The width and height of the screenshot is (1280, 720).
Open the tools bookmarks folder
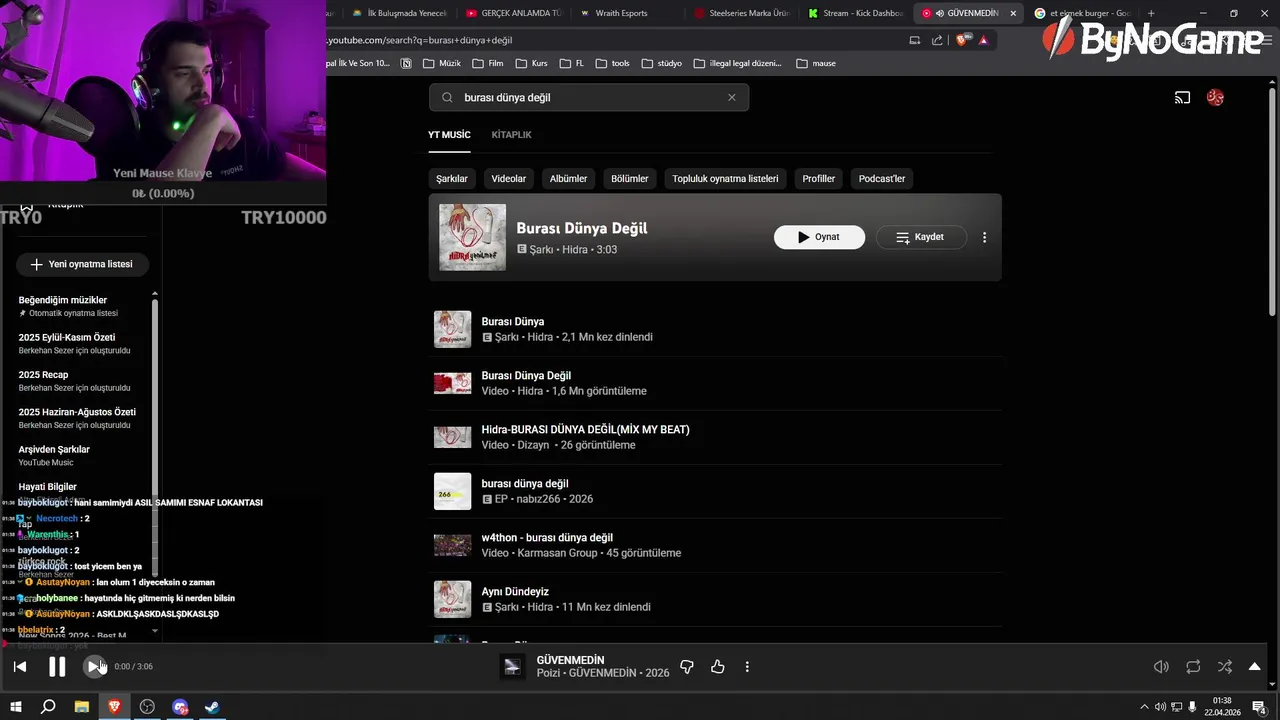[x=613, y=63]
